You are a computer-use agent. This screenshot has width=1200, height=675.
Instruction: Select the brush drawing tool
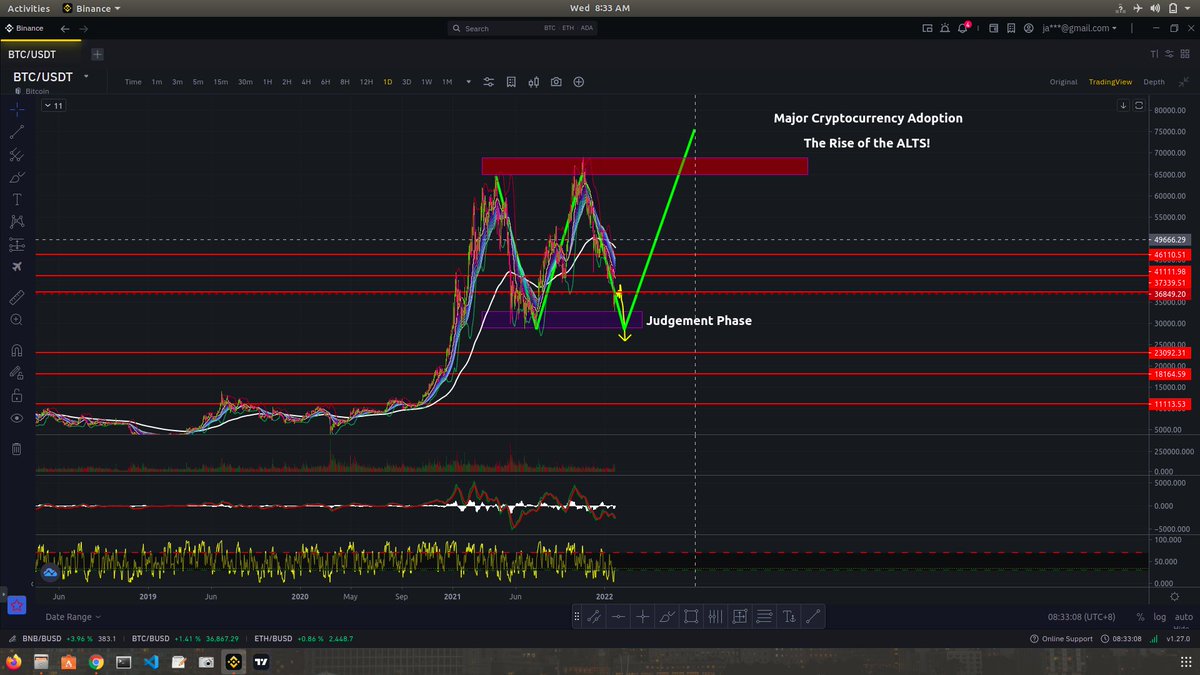tap(16, 177)
